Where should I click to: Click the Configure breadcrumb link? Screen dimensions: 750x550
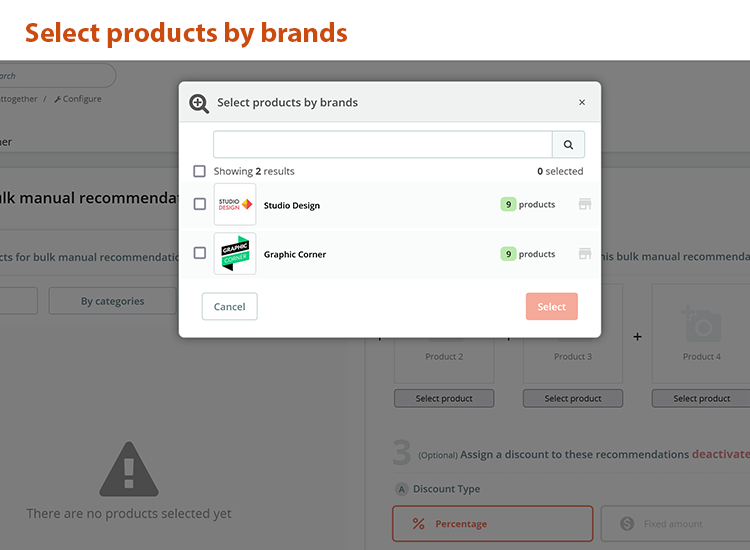coord(78,99)
